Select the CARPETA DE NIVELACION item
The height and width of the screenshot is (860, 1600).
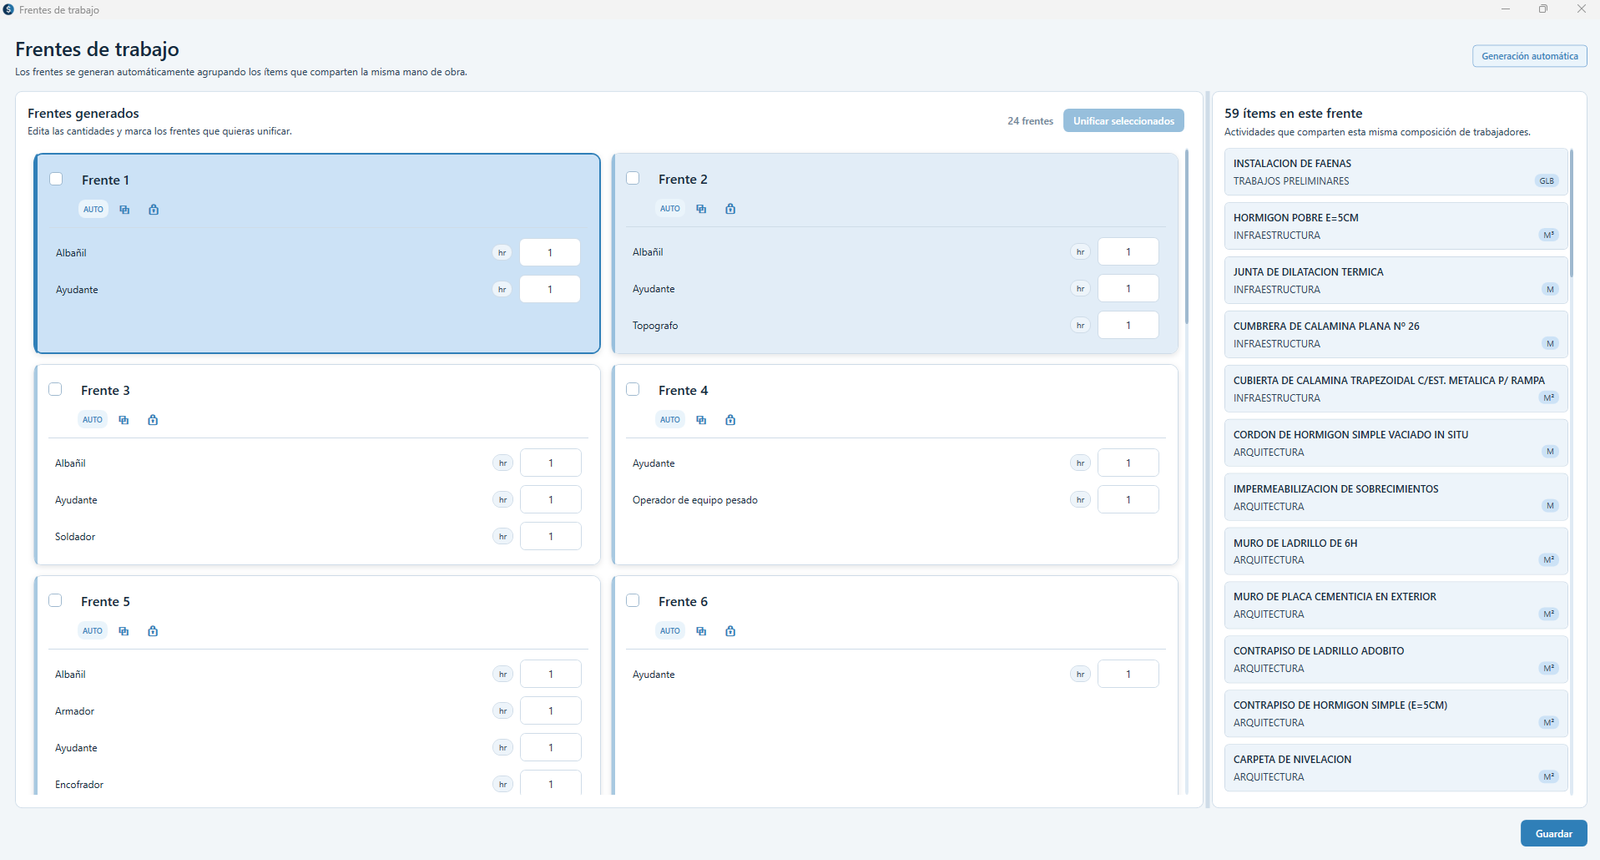coord(1395,768)
